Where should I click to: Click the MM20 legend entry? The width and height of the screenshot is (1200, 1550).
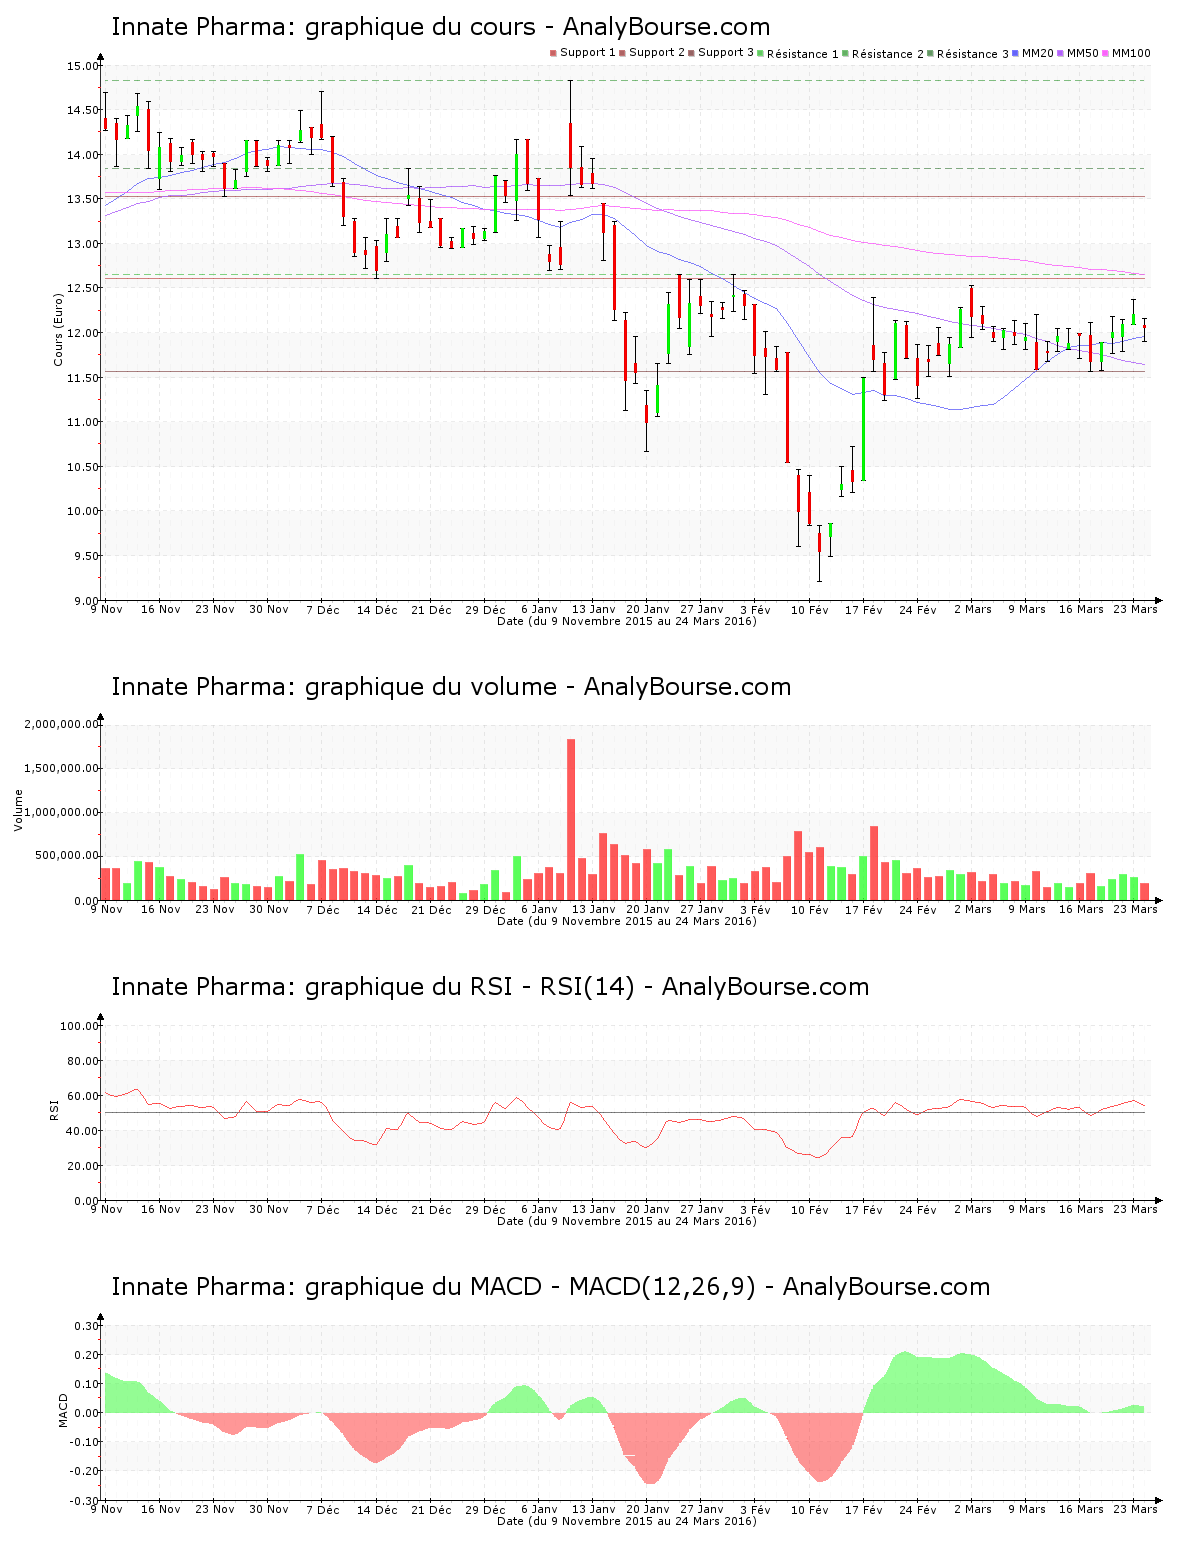pyautogui.click(x=1033, y=53)
